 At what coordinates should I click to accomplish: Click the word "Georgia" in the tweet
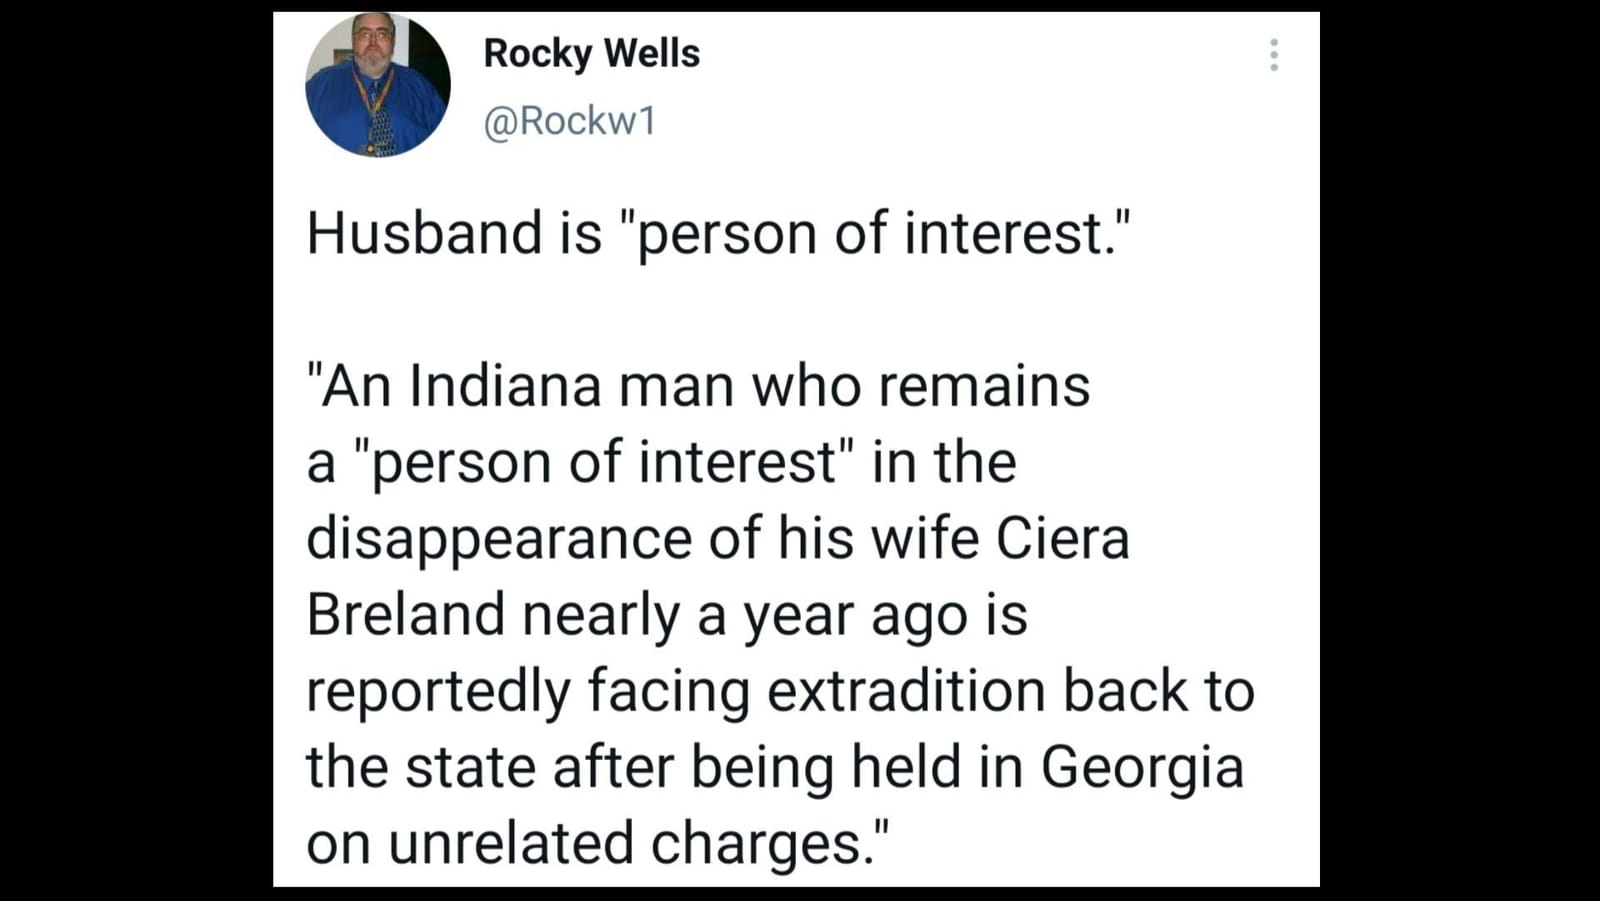1142,768
